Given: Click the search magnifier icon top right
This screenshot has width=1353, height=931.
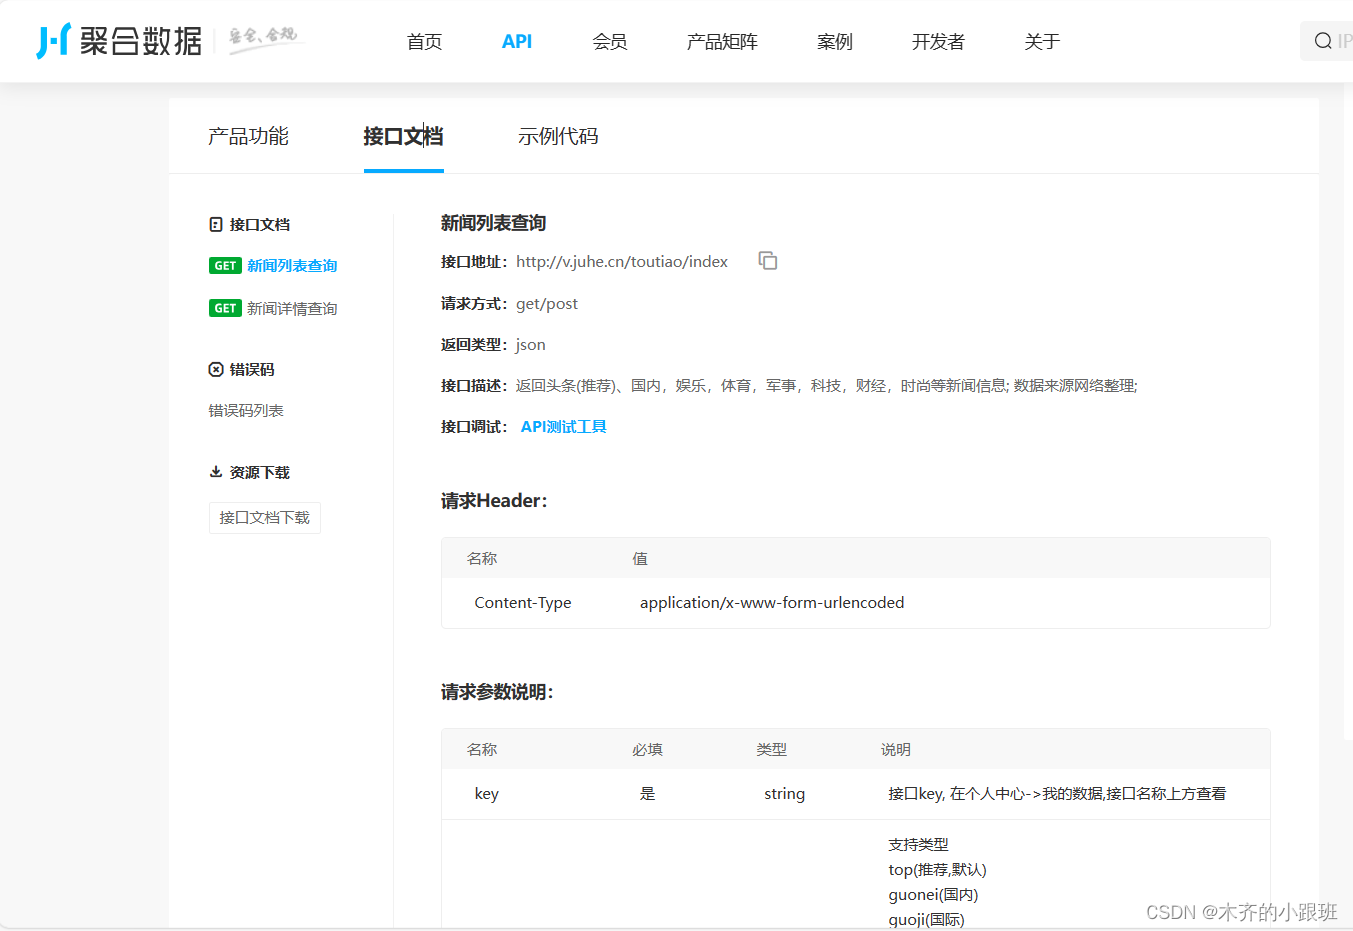Looking at the screenshot, I should 1321,41.
